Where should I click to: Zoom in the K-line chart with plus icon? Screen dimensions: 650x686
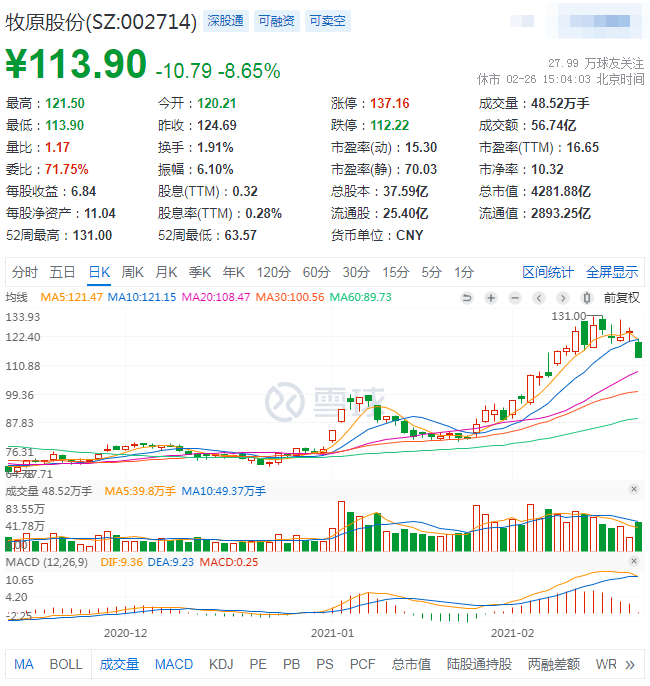(x=491, y=298)
